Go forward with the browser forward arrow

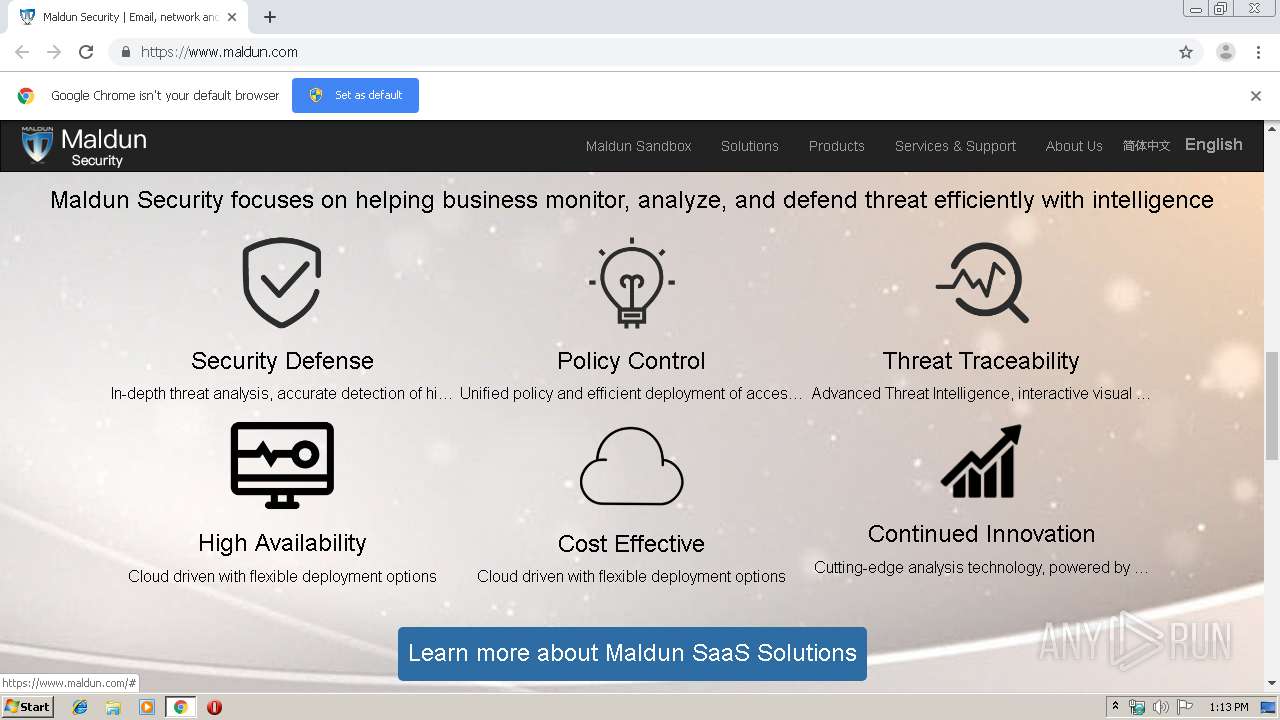coord(54,52)
